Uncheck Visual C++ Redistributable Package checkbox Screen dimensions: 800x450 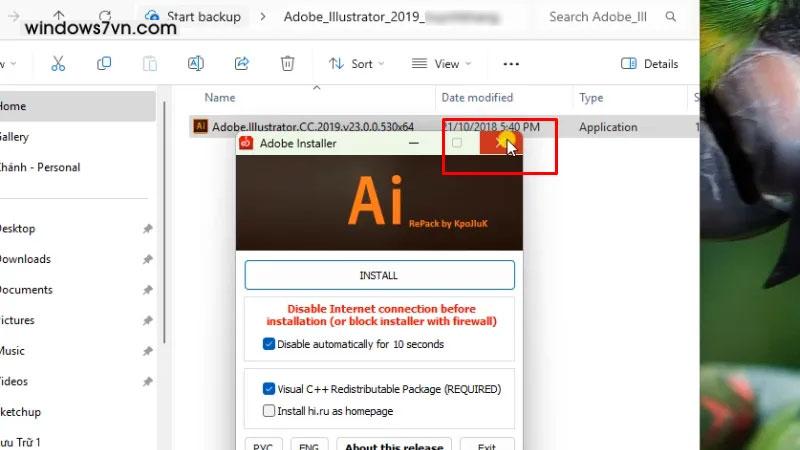click(x=269, y=389)
